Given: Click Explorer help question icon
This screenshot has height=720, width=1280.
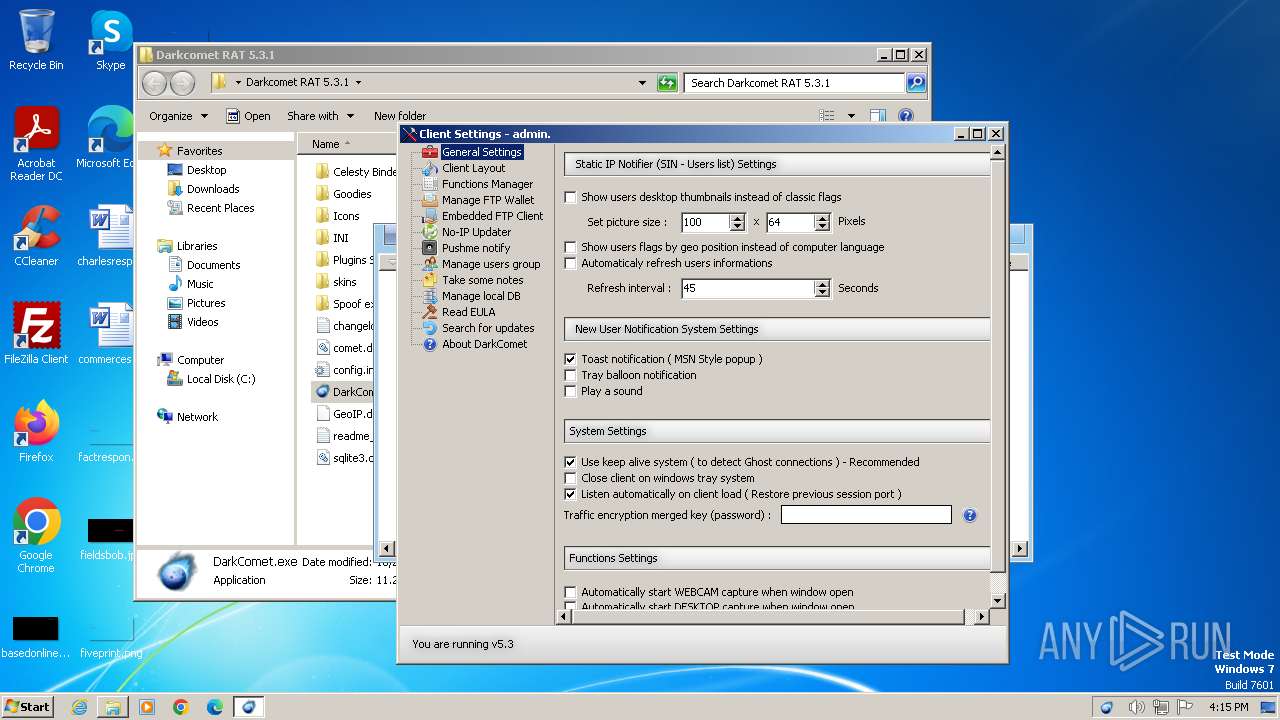Looking at the screenshot, I should pyautogui.click(x=905, y=116).
